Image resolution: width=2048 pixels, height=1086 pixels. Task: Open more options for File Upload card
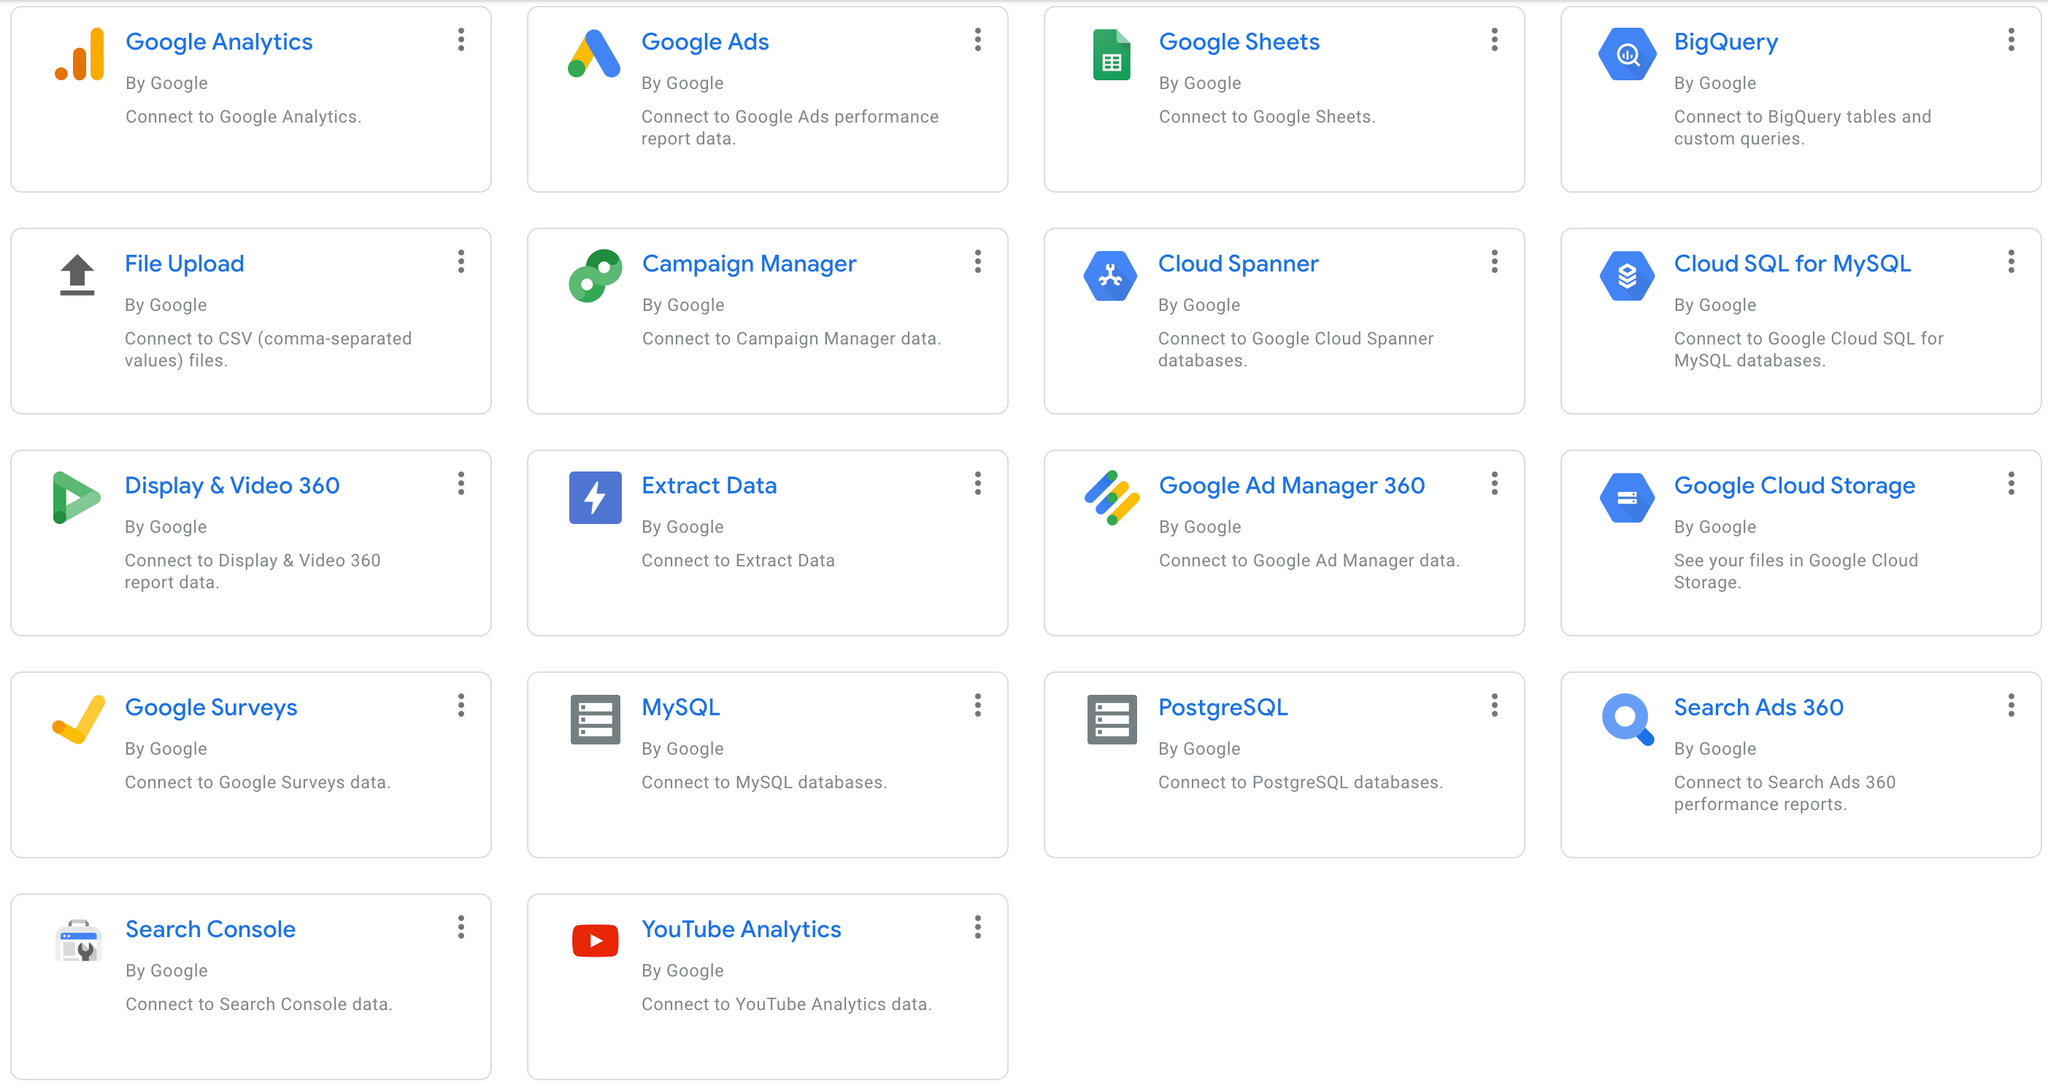pyautogui.click(x=461, y=262)
